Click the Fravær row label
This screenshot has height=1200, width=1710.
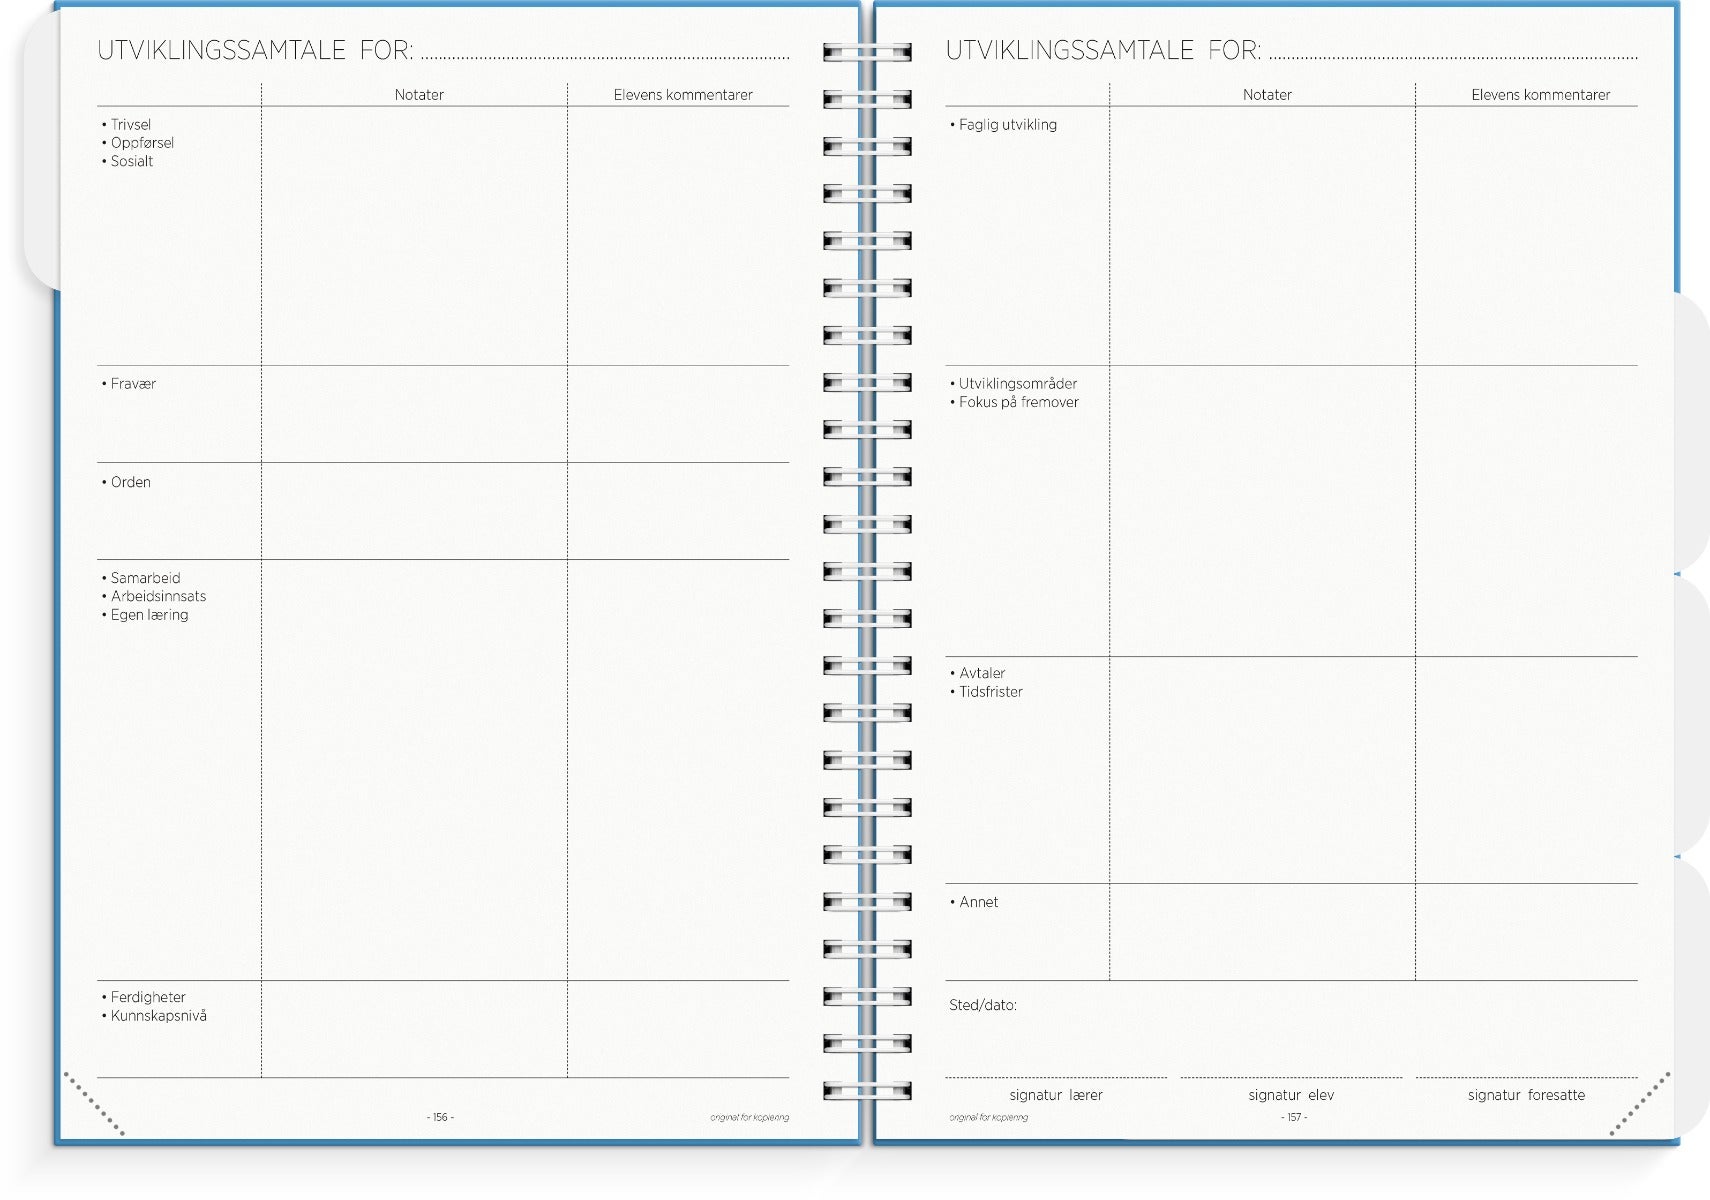pyautogui.click(x=133, y=384)
